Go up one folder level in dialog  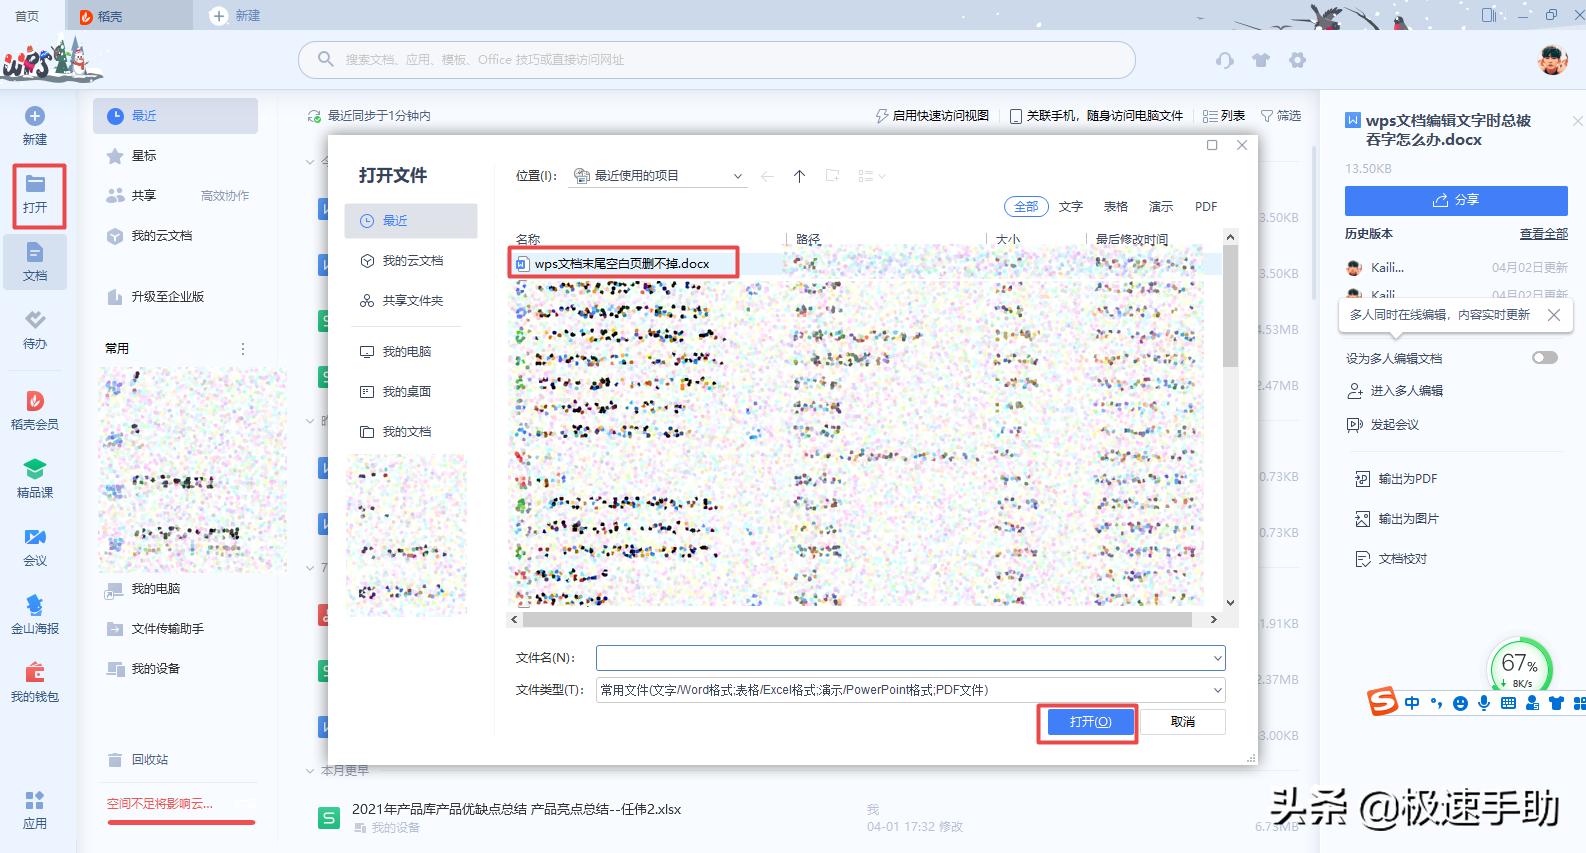(799, 176)
